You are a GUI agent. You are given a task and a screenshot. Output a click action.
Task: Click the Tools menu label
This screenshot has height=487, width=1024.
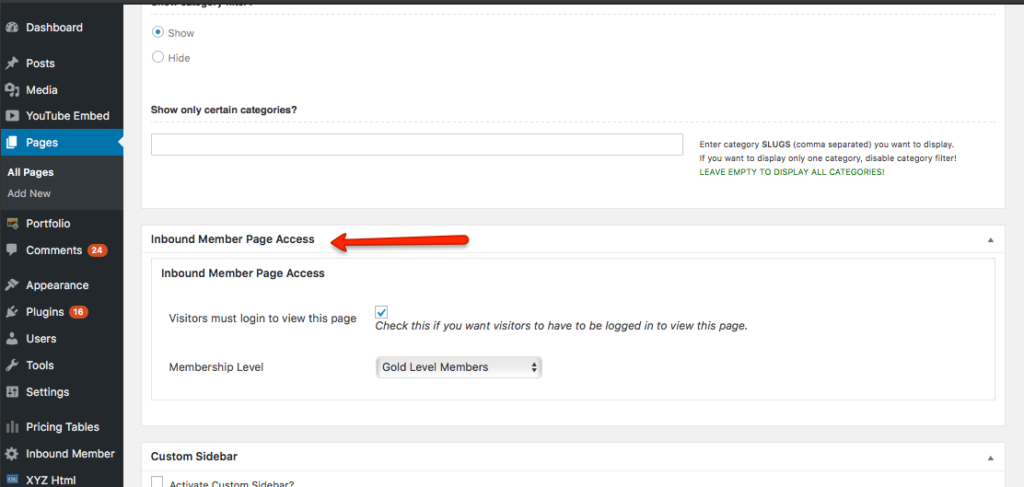(40, 366)
